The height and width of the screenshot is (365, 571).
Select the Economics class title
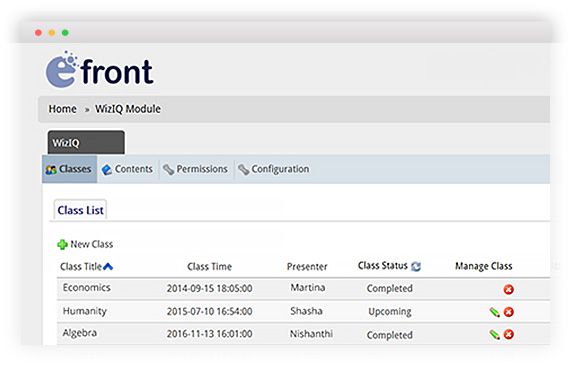point(87,287)
